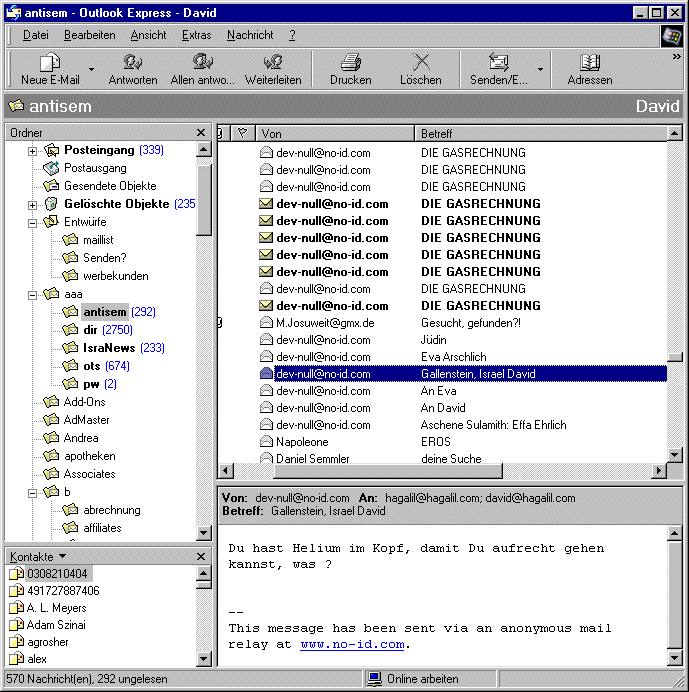
Task: Click the Allen antworten toolbar icon
Action: (203, 63)
